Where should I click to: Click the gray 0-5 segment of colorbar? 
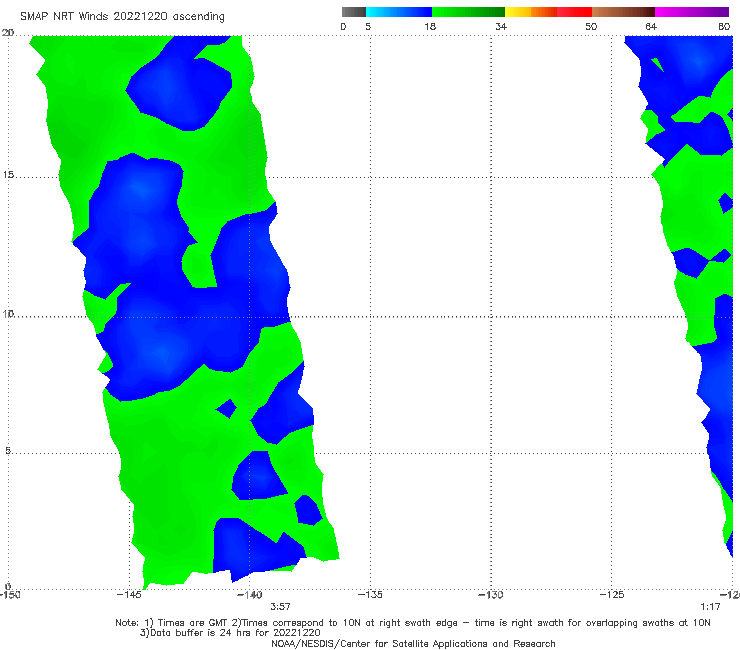353,12
